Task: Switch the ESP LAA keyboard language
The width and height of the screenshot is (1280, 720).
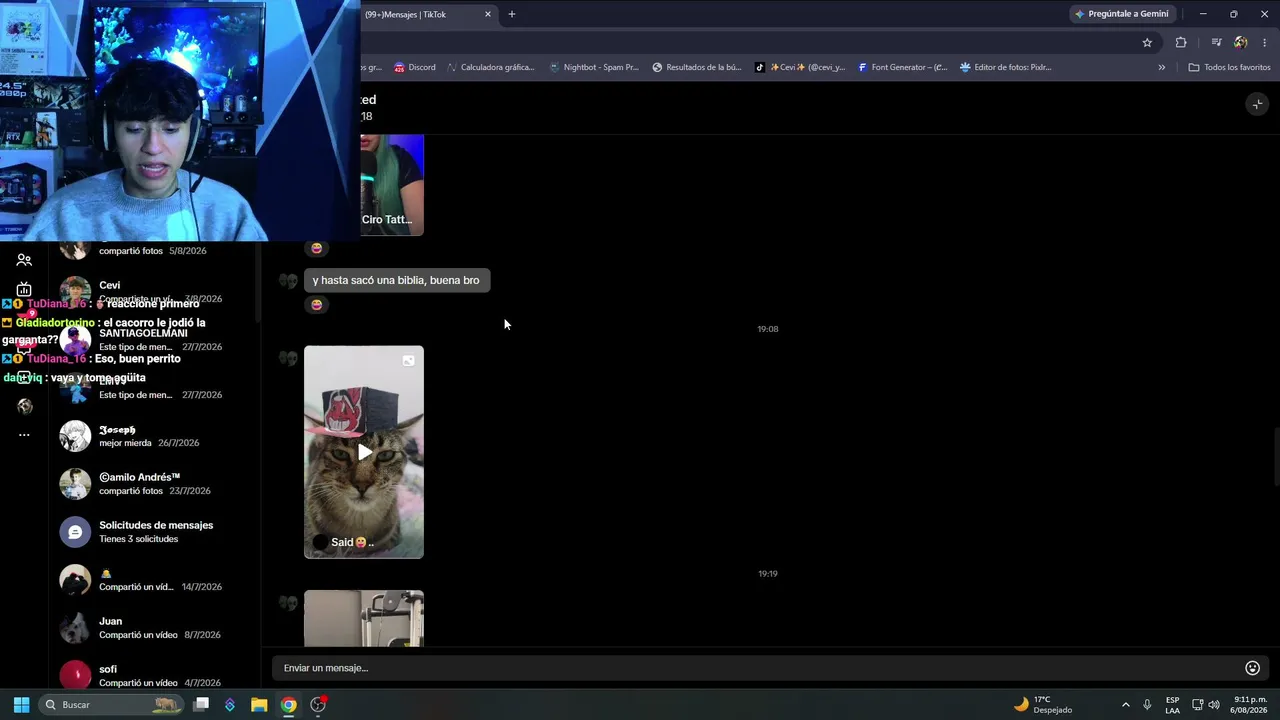Action: coord(1173,705)
